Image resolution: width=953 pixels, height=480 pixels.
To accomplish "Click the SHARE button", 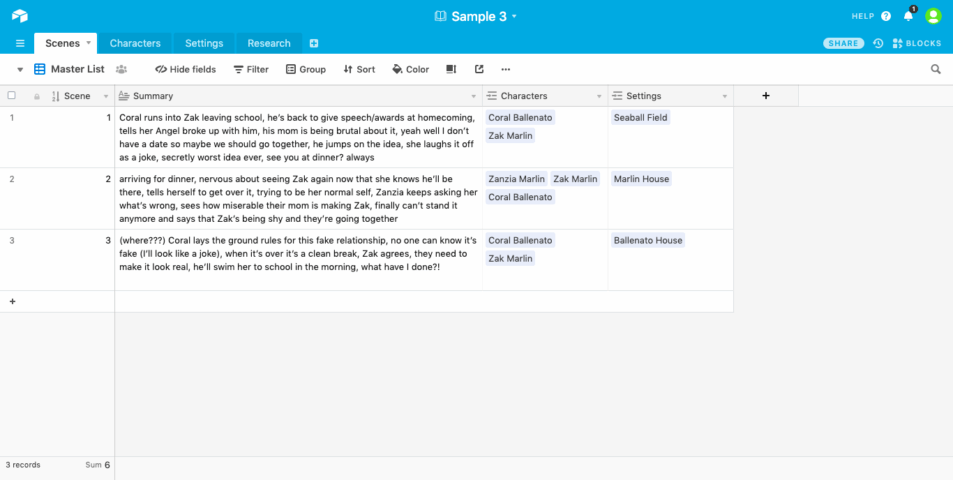I will (843, 43).
